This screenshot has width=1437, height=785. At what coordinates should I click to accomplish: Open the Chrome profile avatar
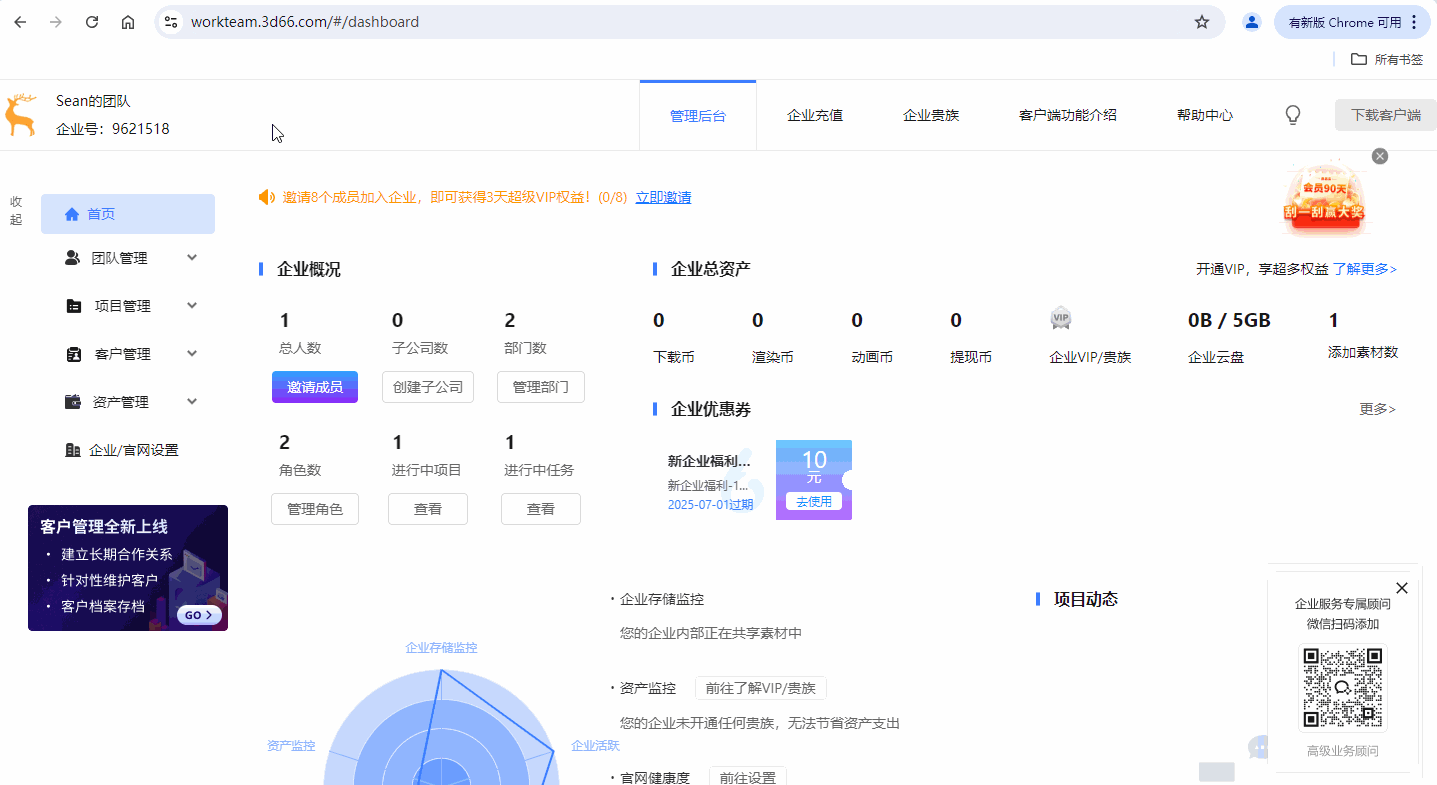click(1252, 22)
